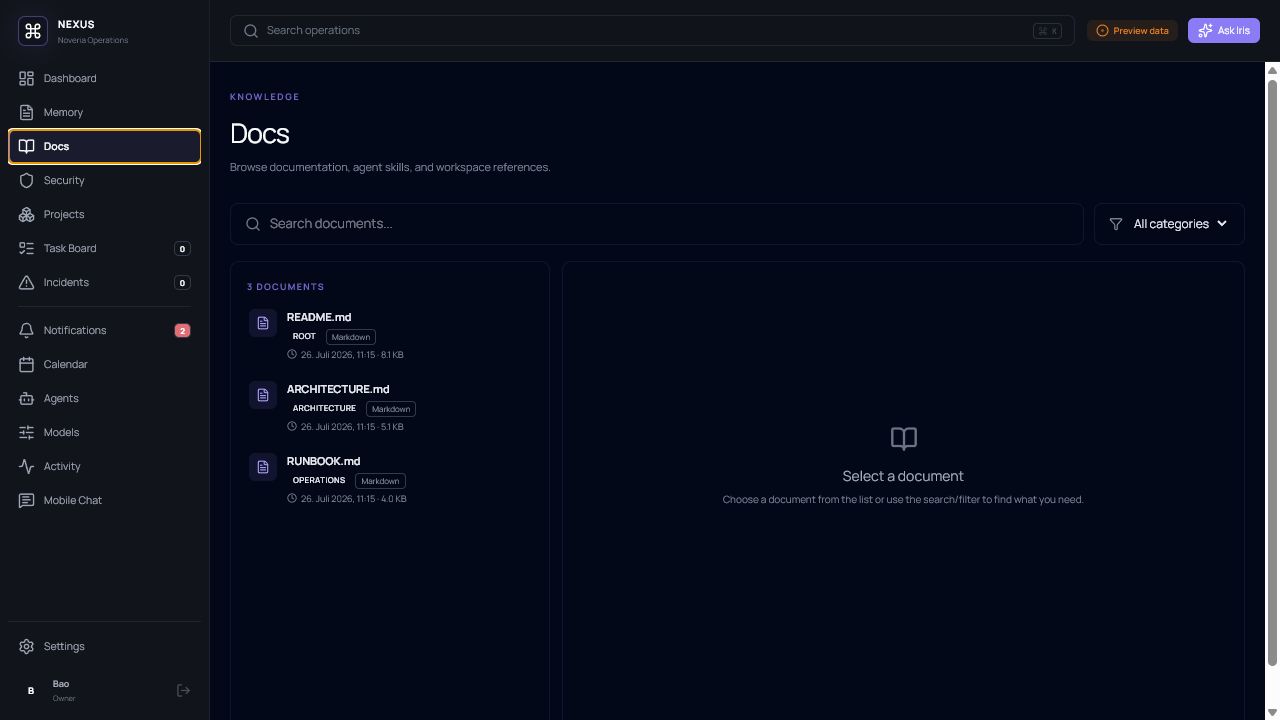This screenshot has width=1280, height=720.
Task: Open the Activity page
Action: (105, 466)
